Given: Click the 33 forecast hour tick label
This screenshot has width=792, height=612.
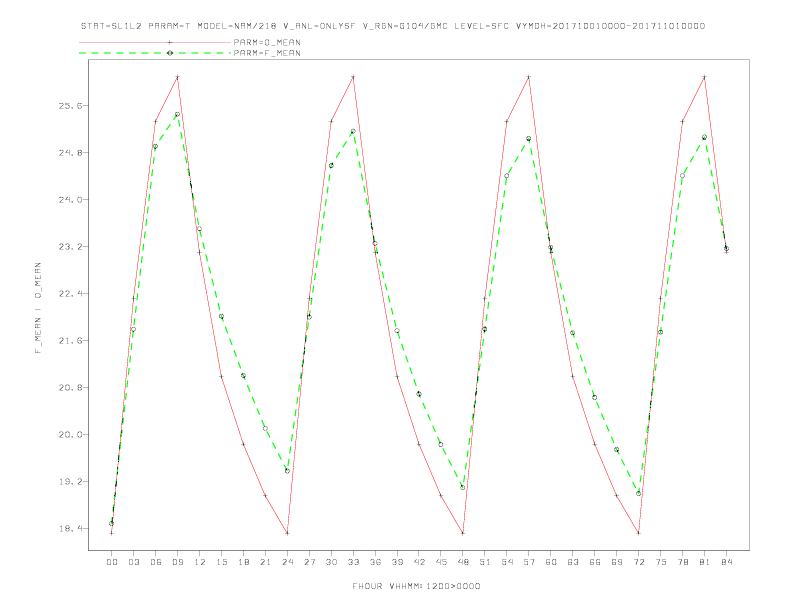Looking at the screenshot, I should [x=353, y=562].
